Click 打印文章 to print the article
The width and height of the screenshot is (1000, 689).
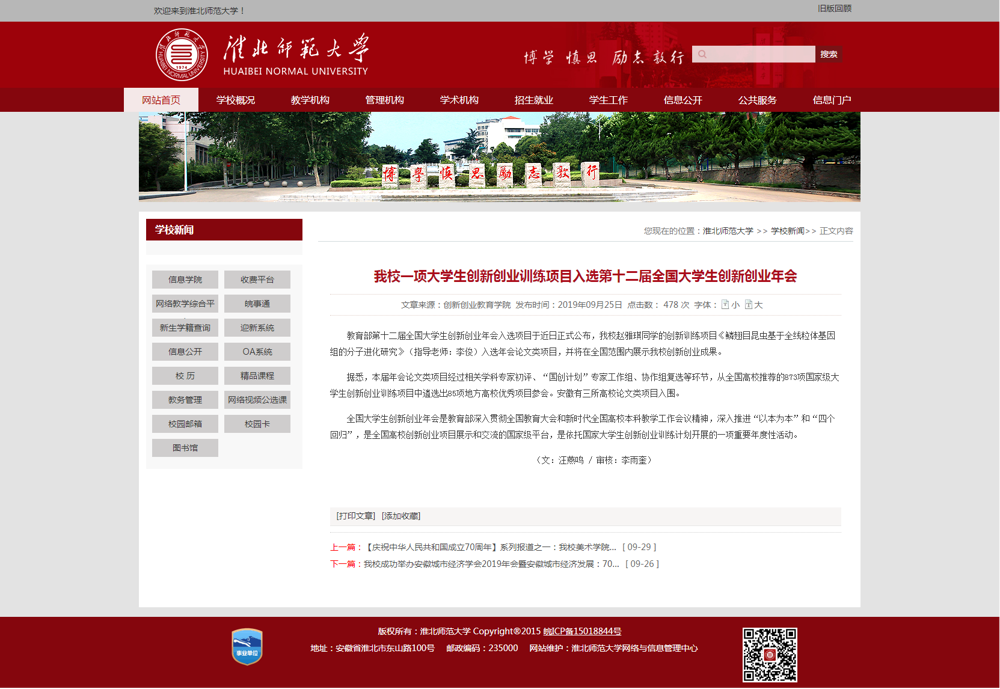coord(355,516)
